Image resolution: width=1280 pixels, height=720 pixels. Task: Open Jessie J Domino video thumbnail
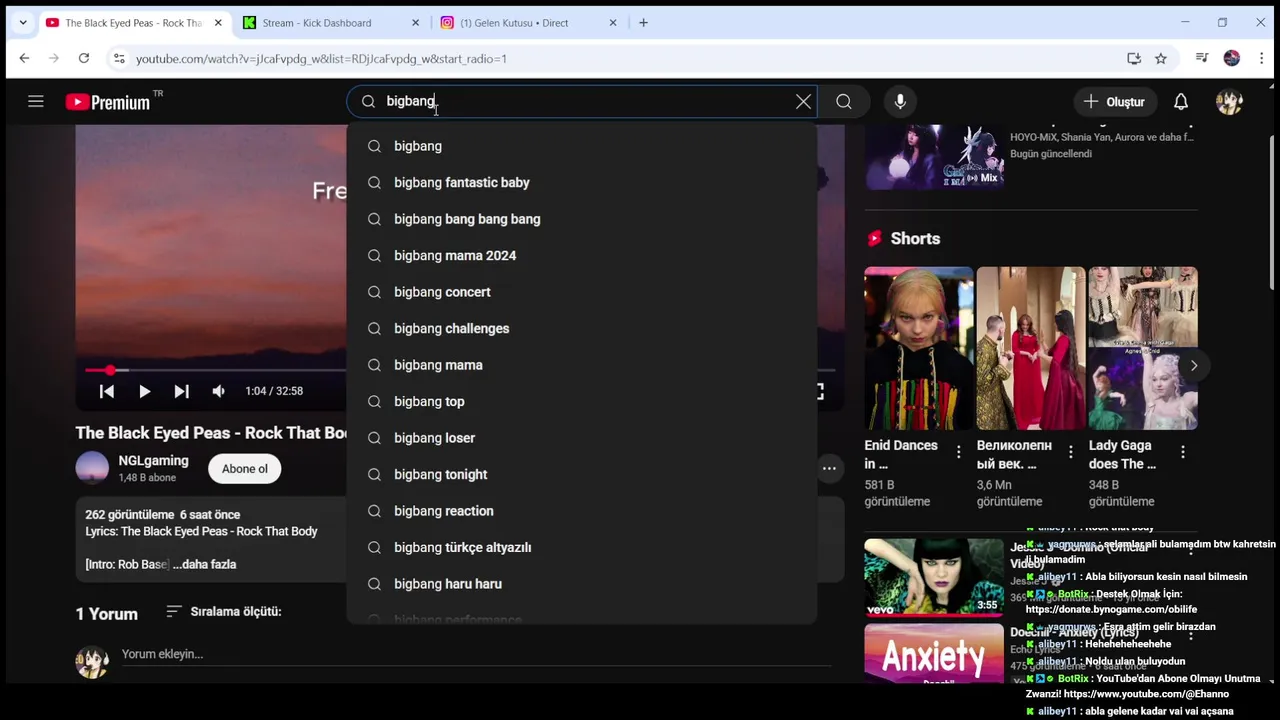point(933,577)
